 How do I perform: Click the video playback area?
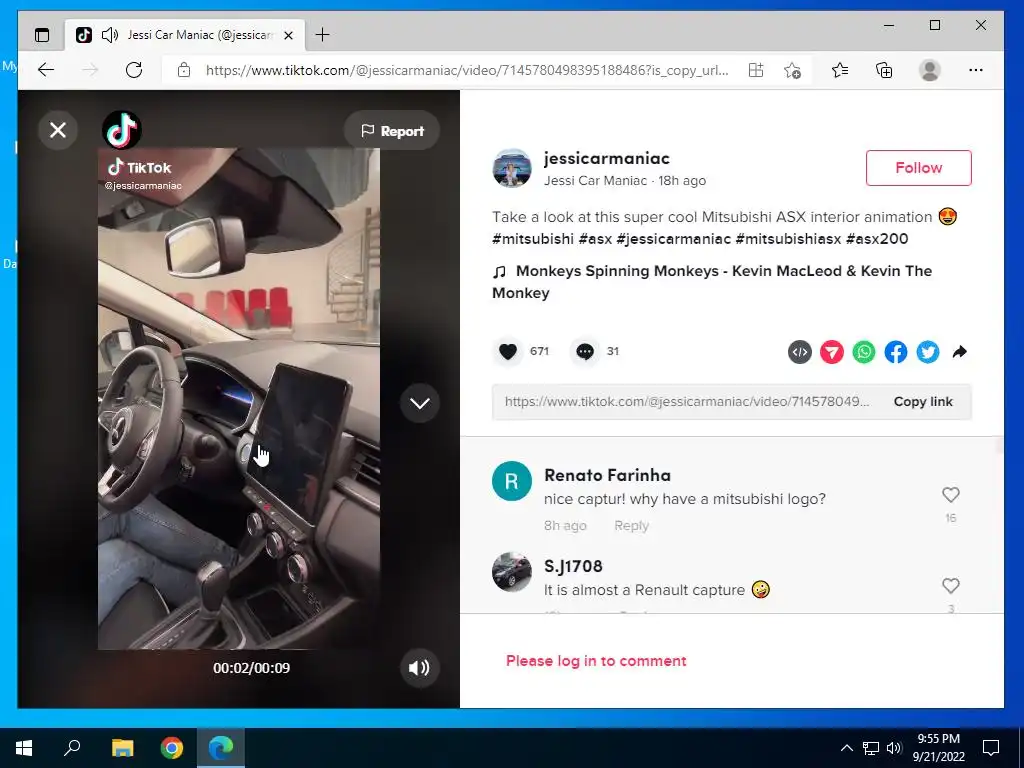239,398
